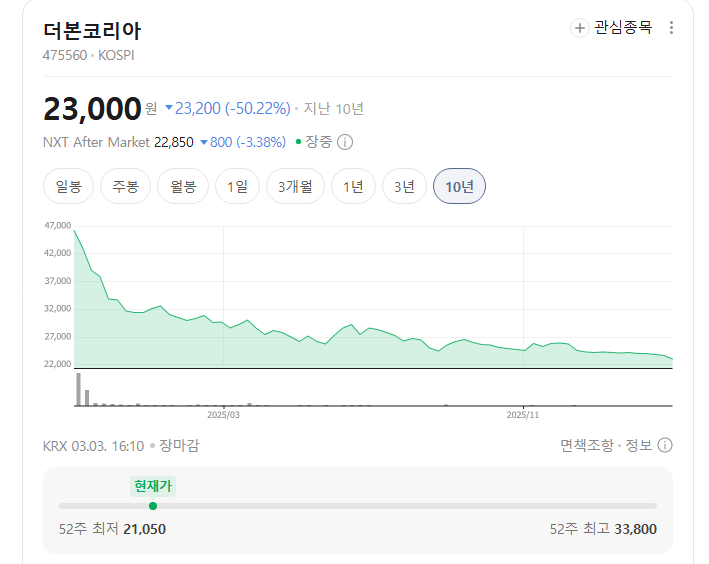Click the green 장중 status dot
Image resolution: width=709 pixels, height=564 pixels.
coord(298,142)
